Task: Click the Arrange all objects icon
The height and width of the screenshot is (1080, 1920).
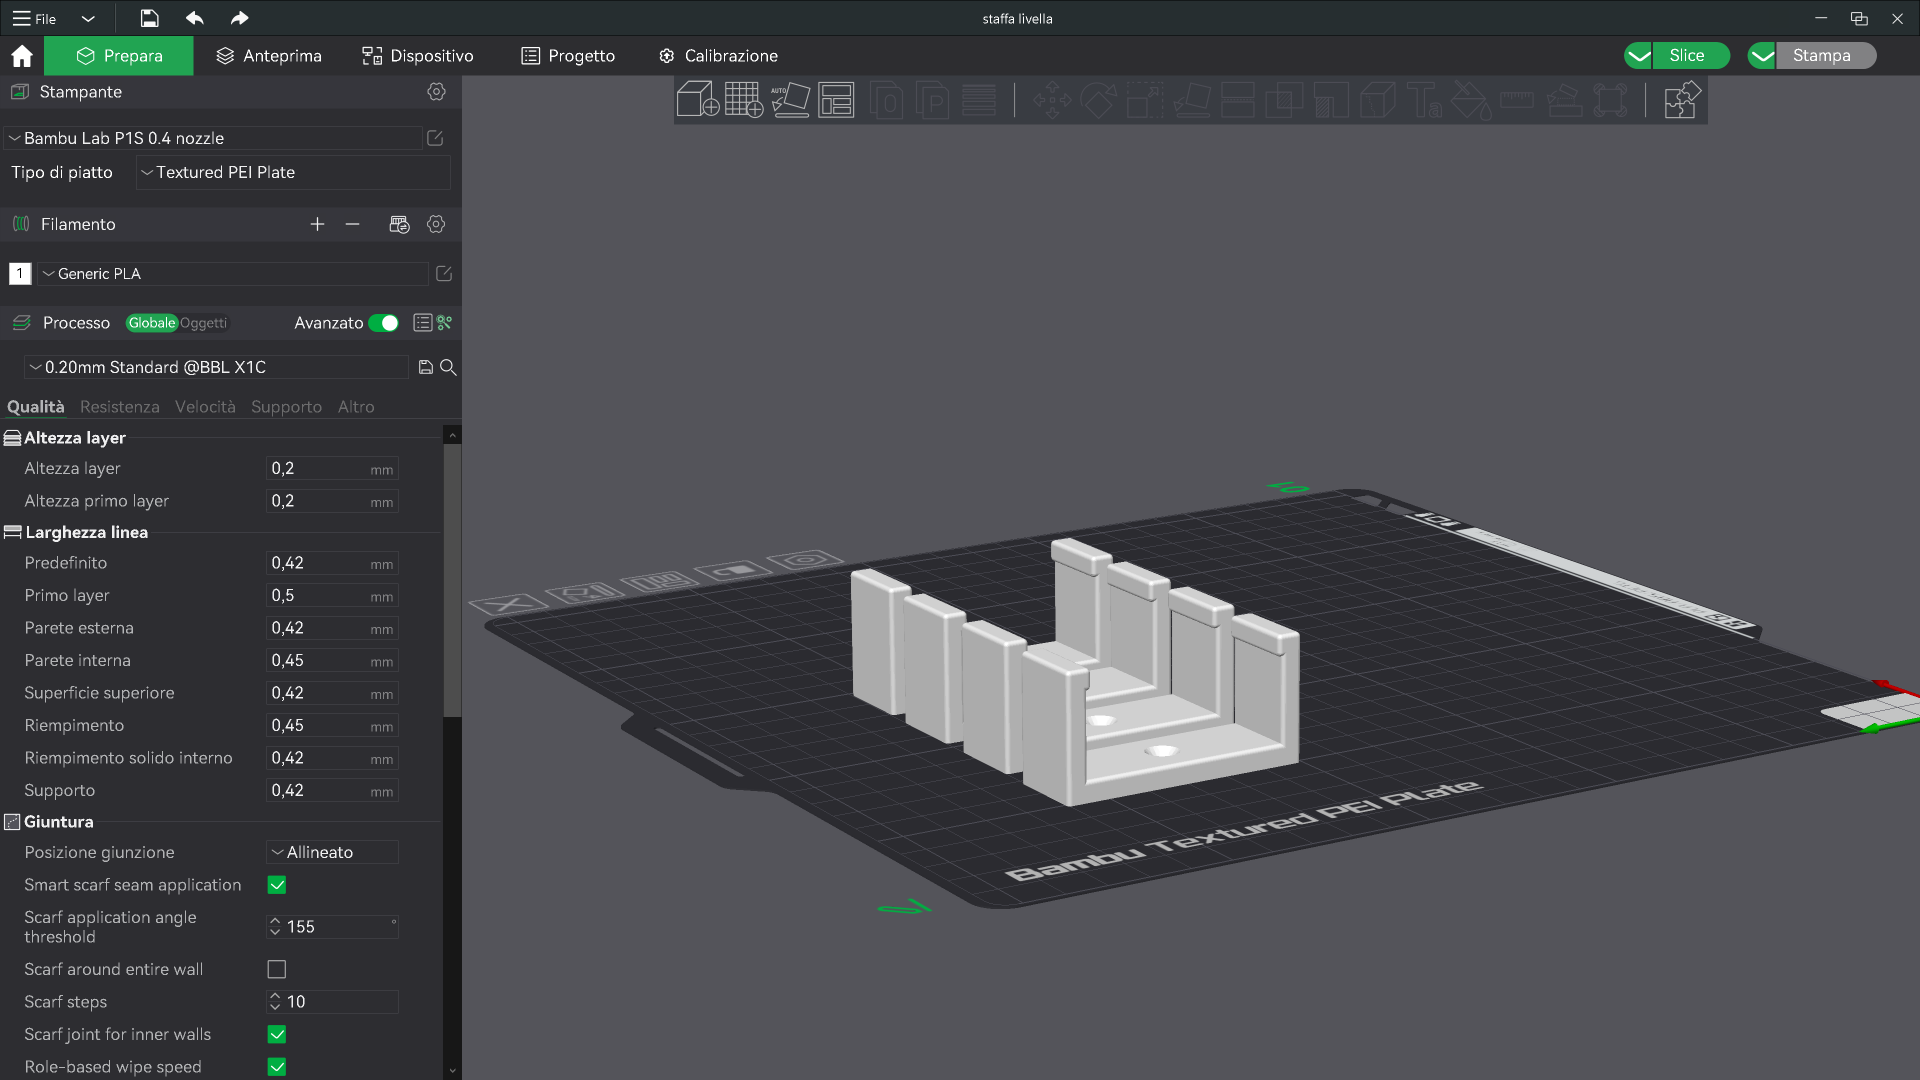Action: 836,100
